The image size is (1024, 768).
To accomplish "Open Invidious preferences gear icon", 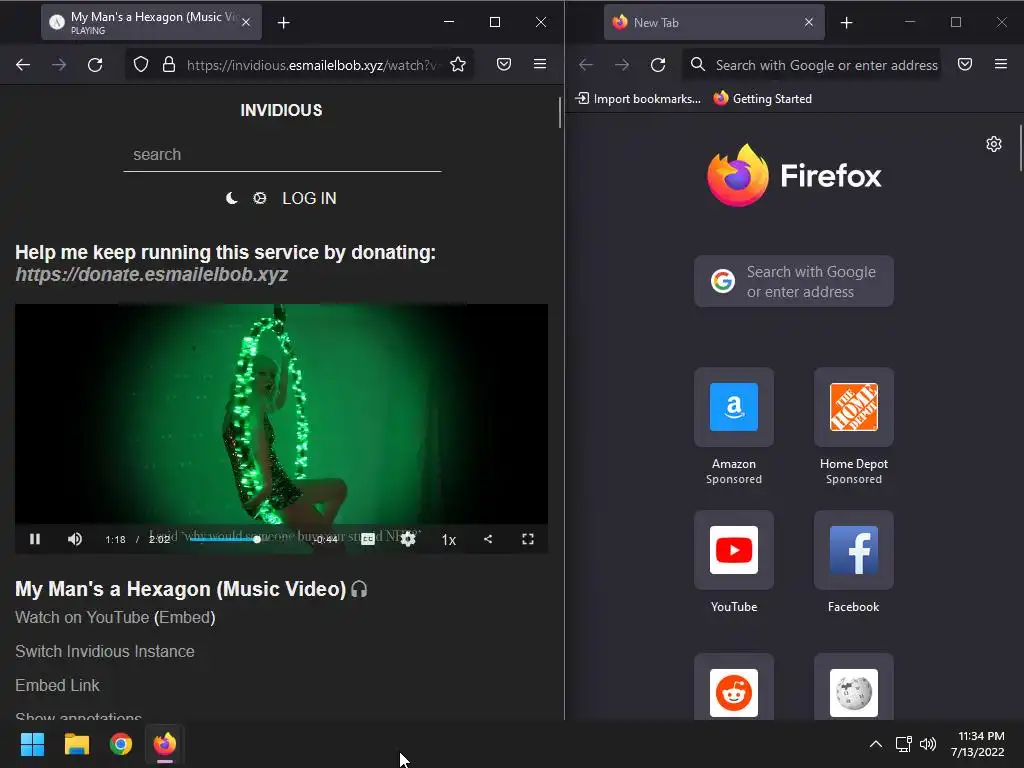I will tap(260, 198).
